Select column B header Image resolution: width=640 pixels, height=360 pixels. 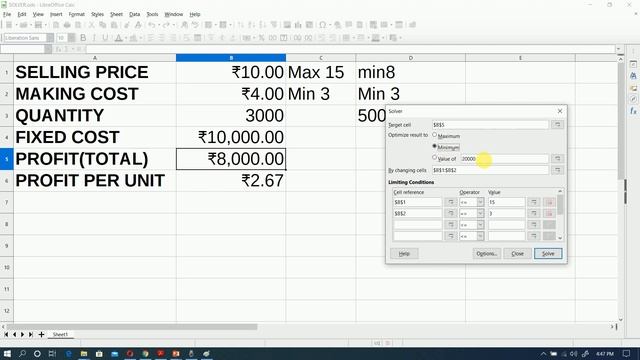(x=231, y=58)
